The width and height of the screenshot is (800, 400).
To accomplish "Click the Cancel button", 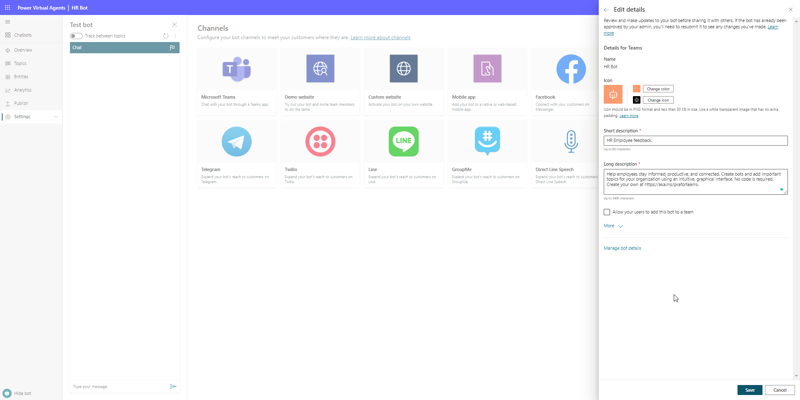I will click(x=780, y=390).
